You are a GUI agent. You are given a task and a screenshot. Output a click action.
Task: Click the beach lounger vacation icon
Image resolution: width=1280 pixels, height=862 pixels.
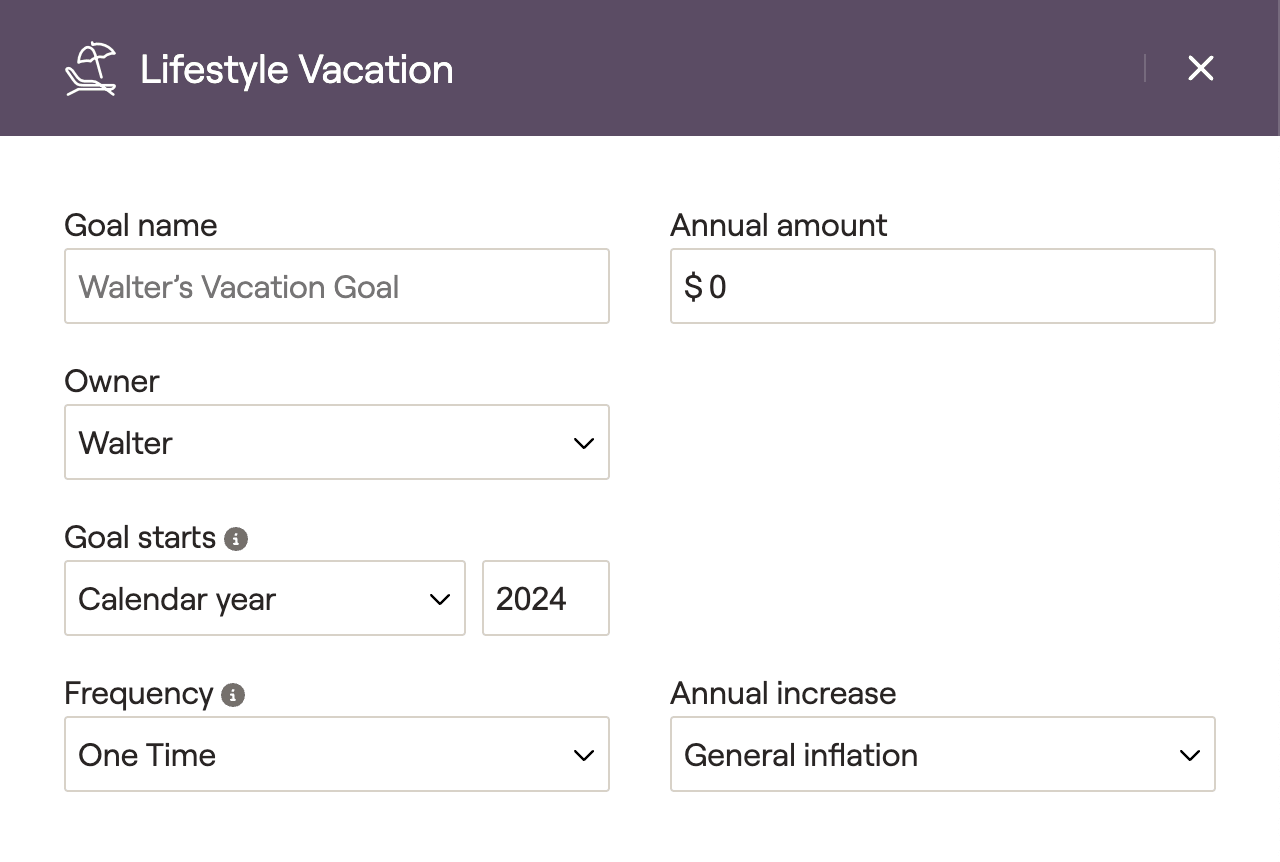pos(90,69)
